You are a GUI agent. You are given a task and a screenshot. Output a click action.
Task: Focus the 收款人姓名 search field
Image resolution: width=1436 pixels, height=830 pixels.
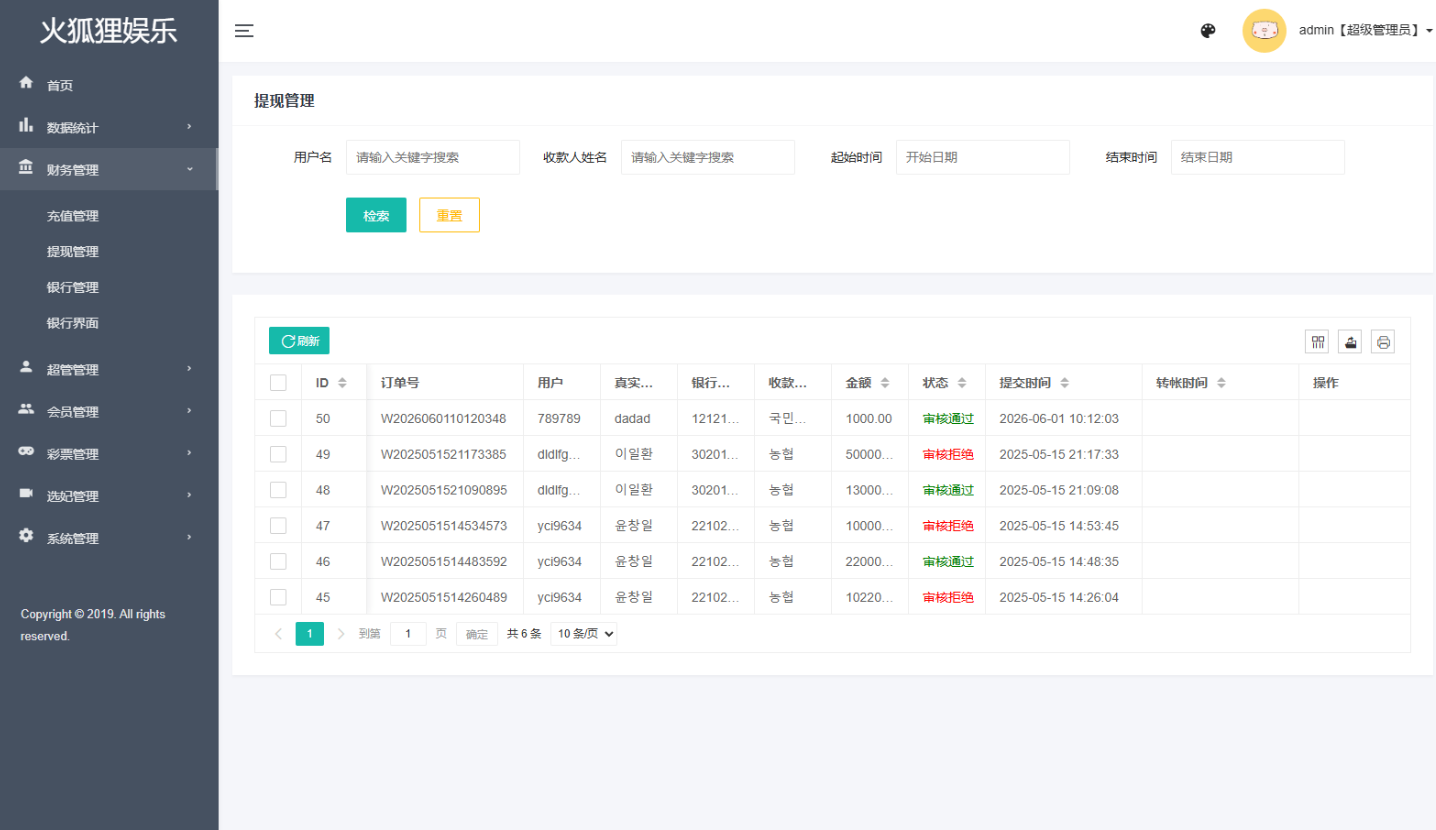(x=708, y=157)
